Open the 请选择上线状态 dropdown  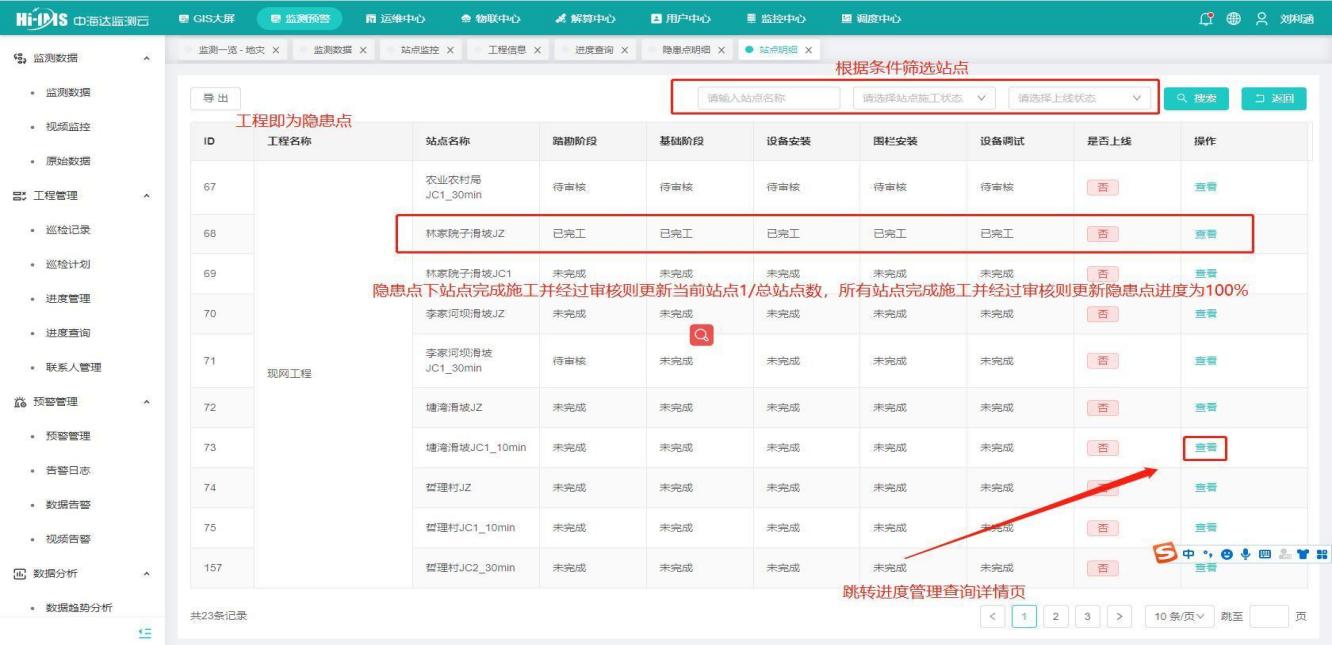click(x=1079, y=98)
